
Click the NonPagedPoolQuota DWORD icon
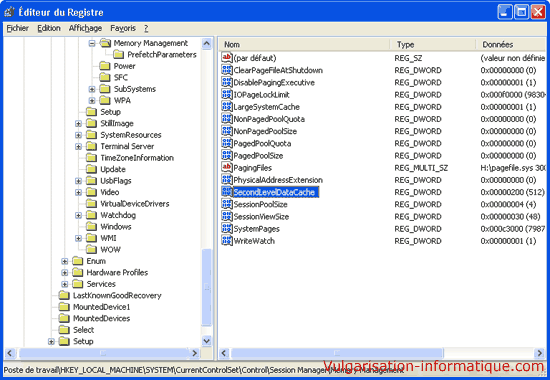click(227, 119)
